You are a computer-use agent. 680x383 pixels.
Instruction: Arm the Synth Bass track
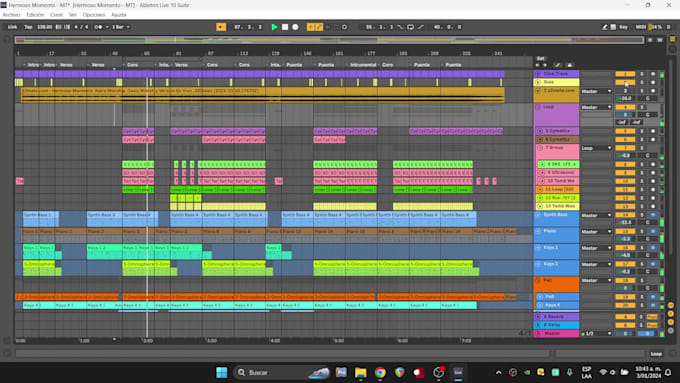point(653,215)
